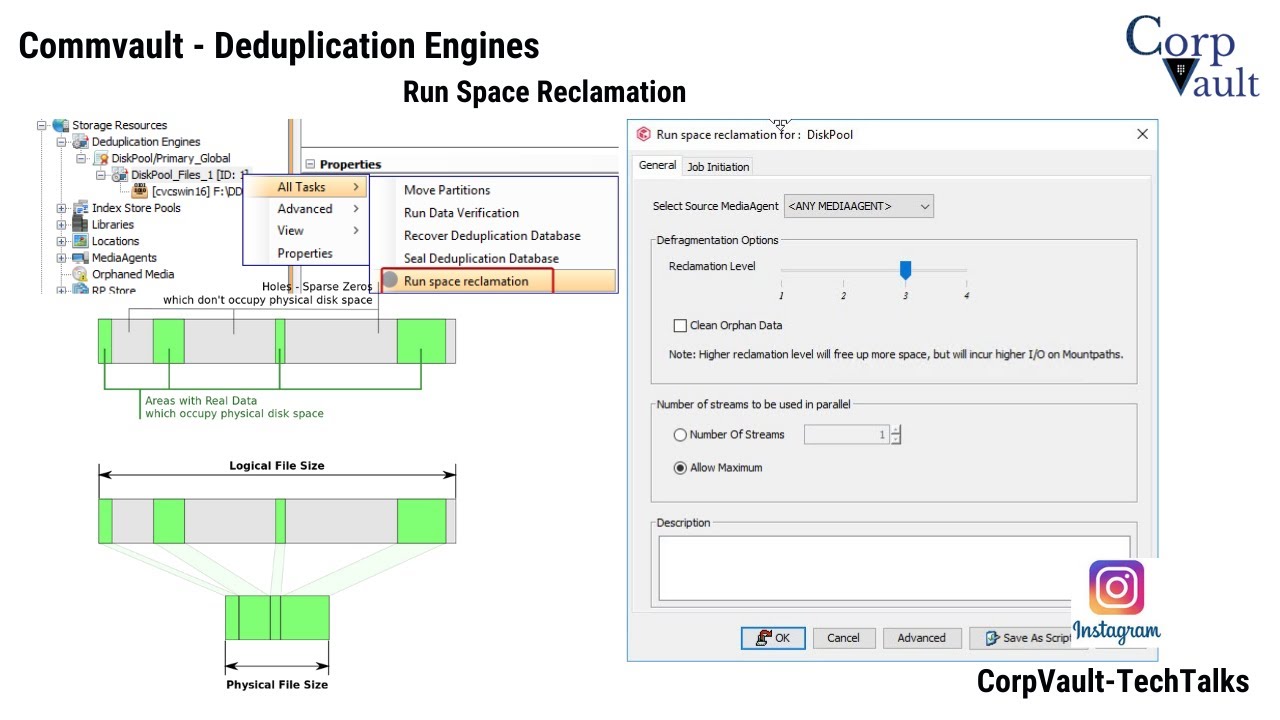Click the Advanced button in dialog
The width and height of the screenshot is (1280, 720).
921,638
